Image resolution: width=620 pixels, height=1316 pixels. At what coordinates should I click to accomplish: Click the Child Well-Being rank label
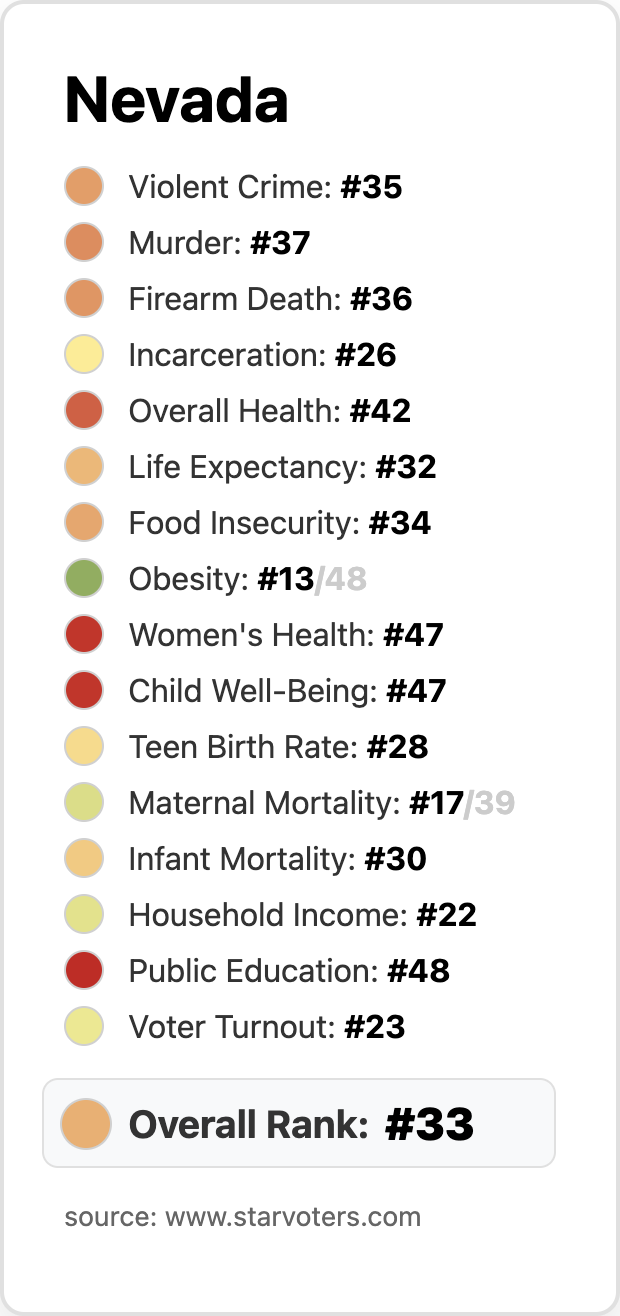click(x=287, y=691)
